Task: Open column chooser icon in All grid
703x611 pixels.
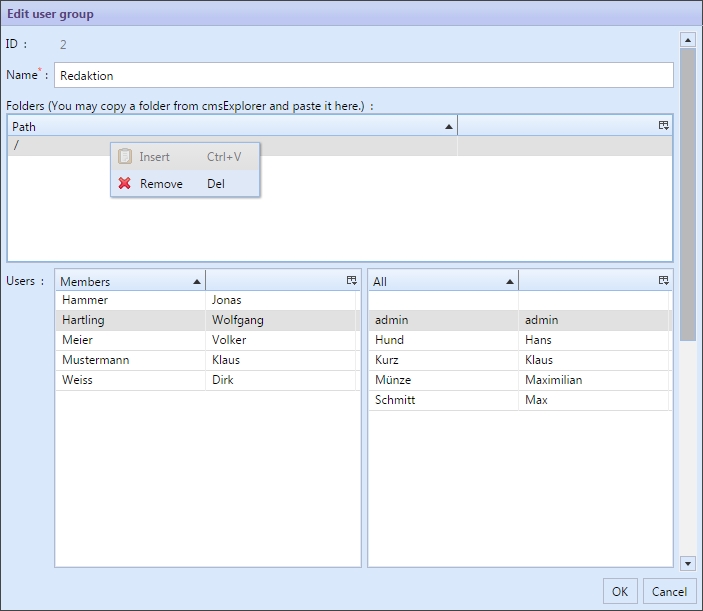Action: (x=663, y=281)
